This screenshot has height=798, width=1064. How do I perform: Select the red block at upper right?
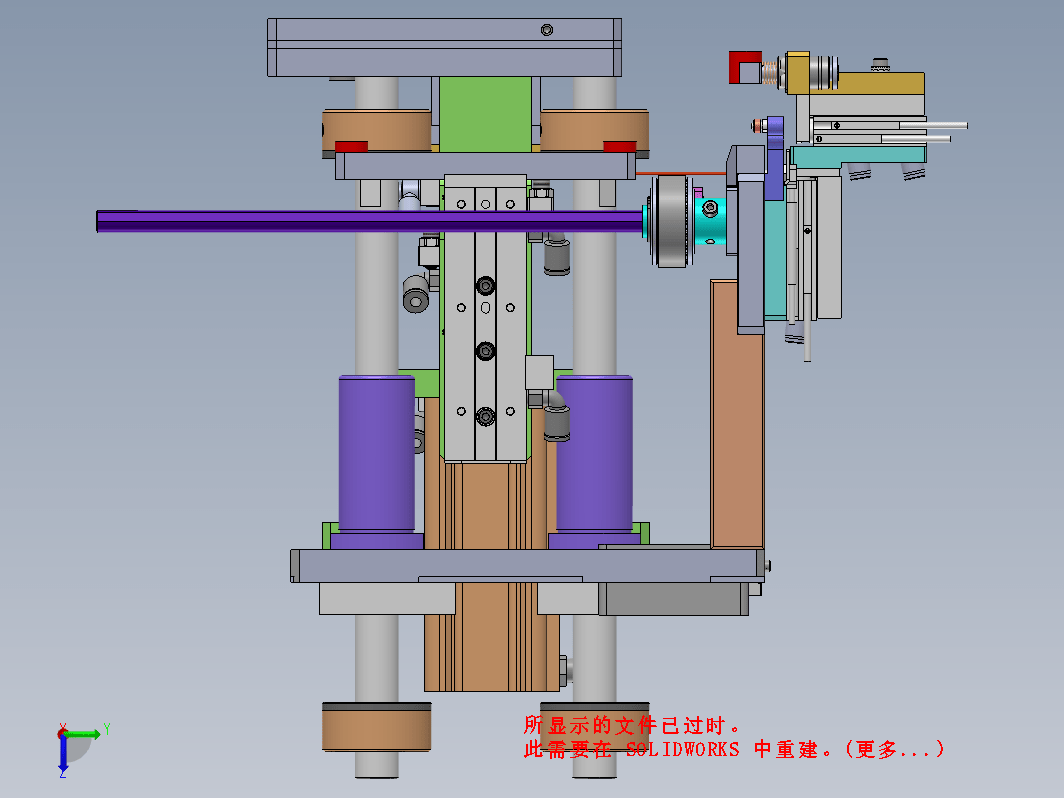click(744, 67)
